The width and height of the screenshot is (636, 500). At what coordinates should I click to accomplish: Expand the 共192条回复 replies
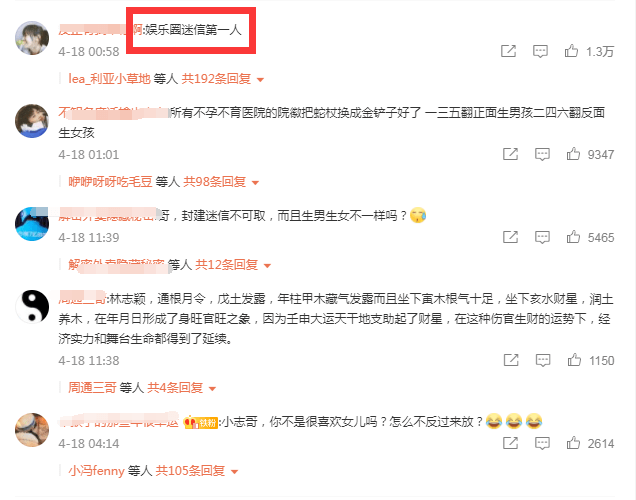(222, 79)
